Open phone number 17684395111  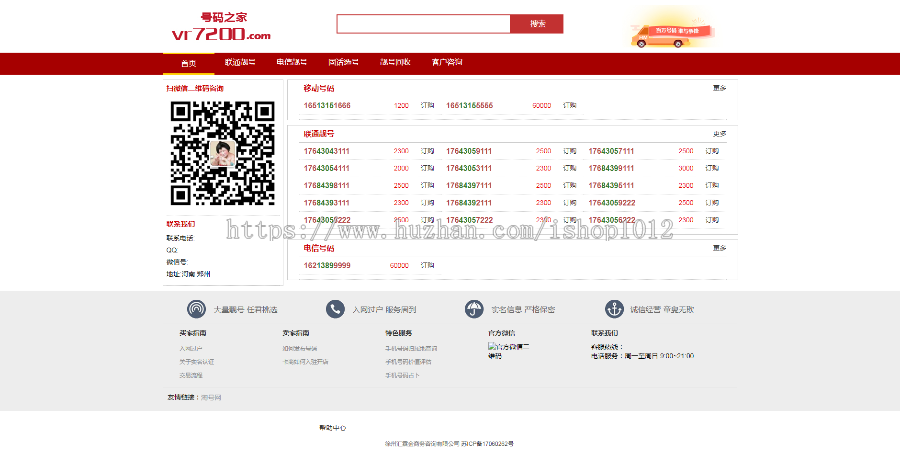[x=611, y=185]
